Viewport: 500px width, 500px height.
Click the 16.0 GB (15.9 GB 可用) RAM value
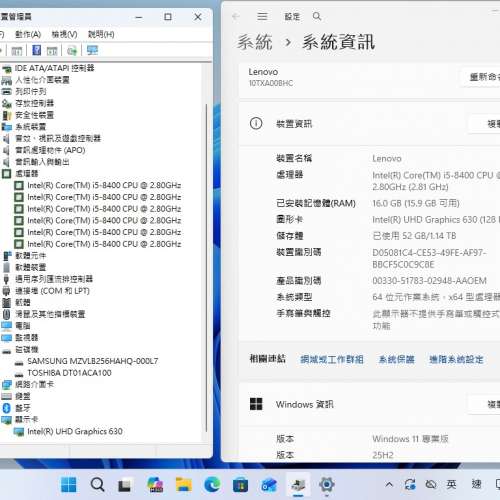point(416,204)
